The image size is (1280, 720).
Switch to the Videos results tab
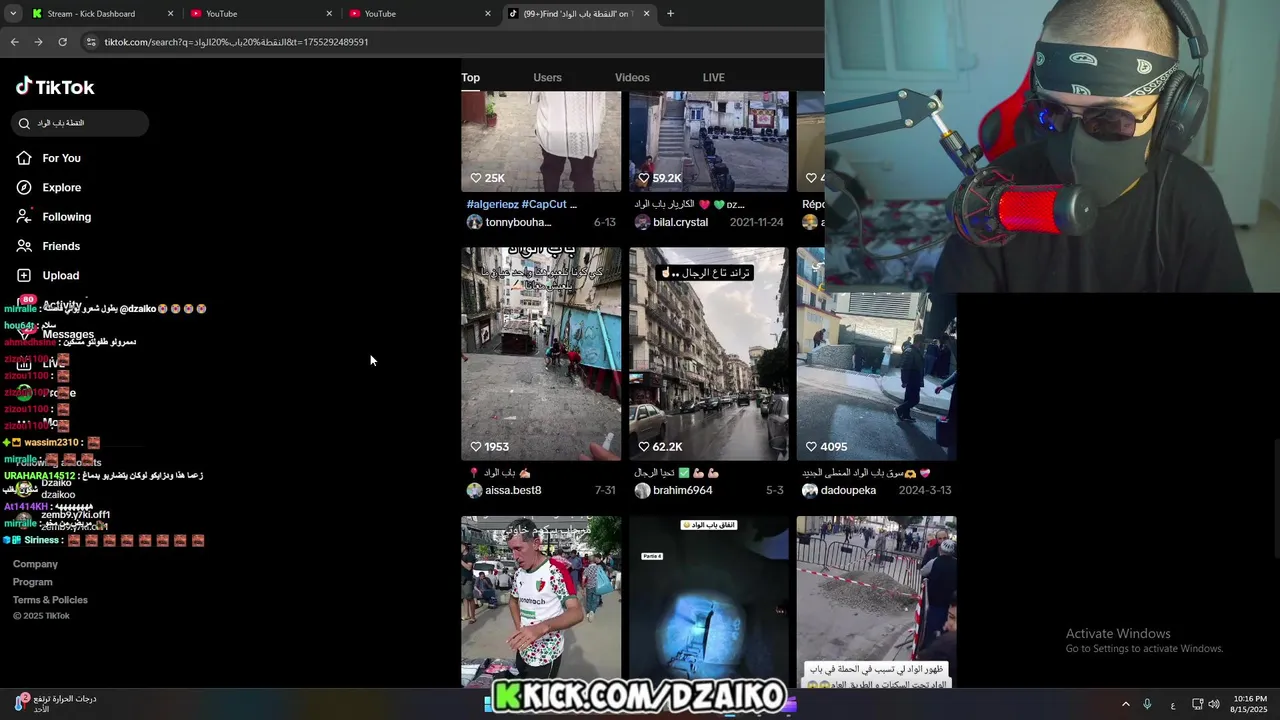pyautogui.click(x=632, y=77)
